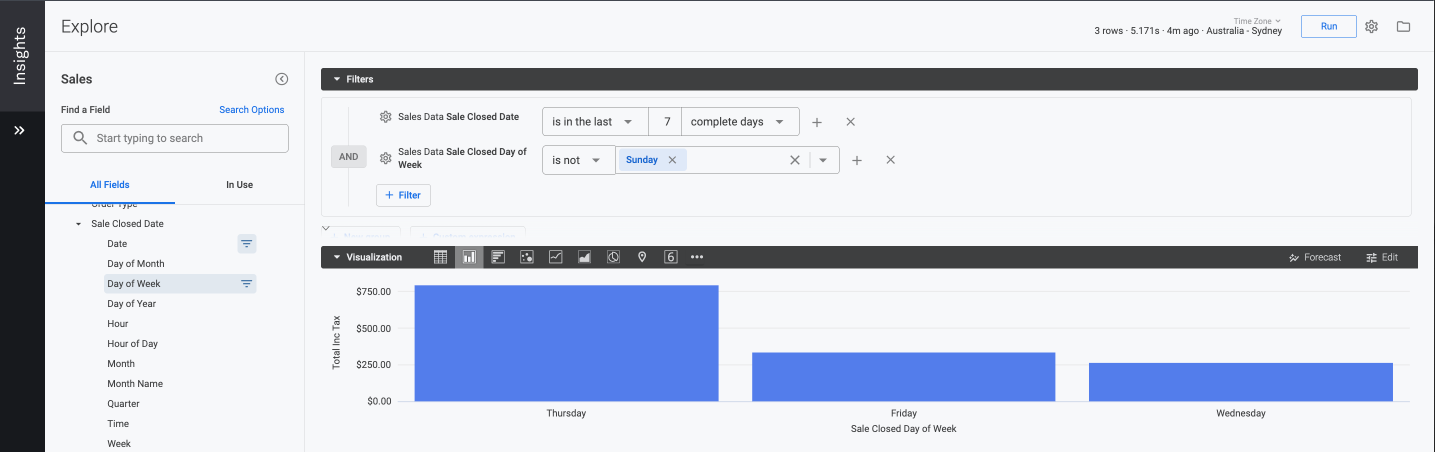Select the Week field
The width and height of the screenshot is (1435, 452).
[119, 444]
